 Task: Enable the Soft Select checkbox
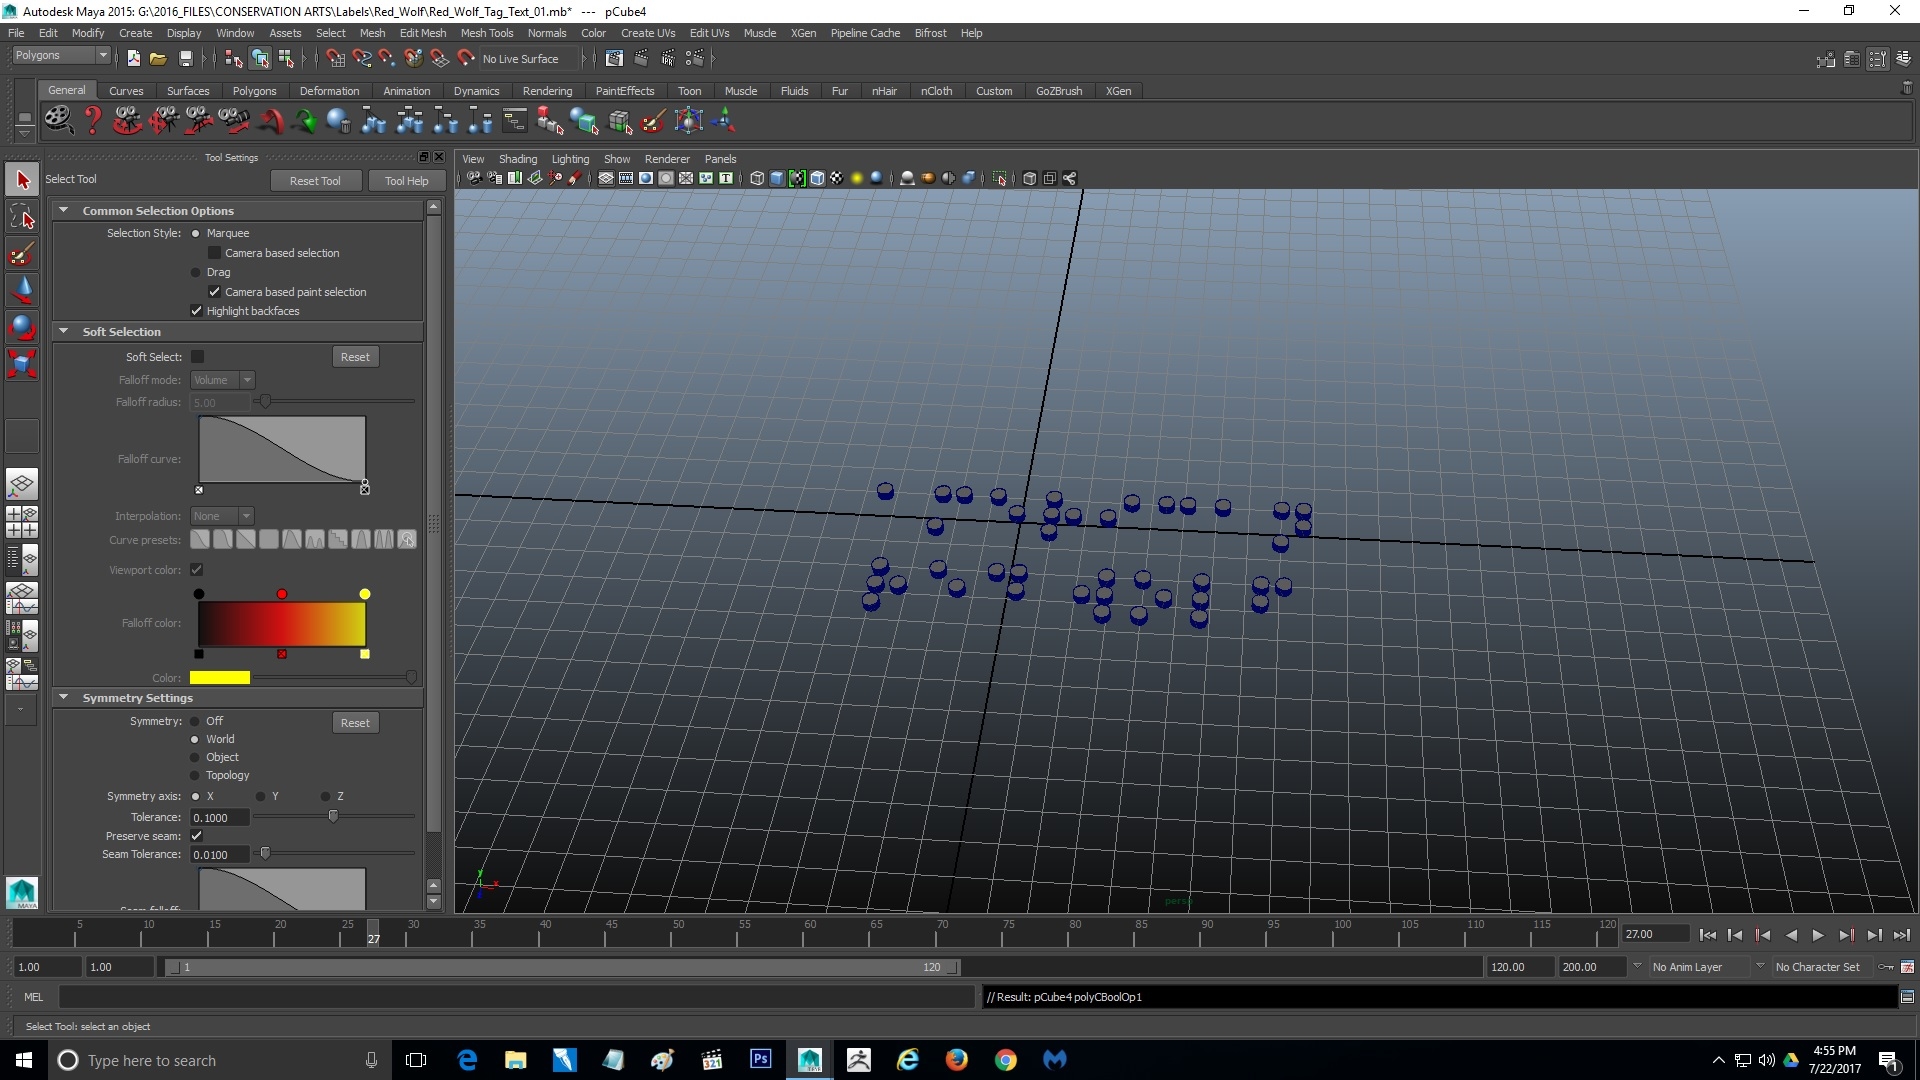click(197, 357)
